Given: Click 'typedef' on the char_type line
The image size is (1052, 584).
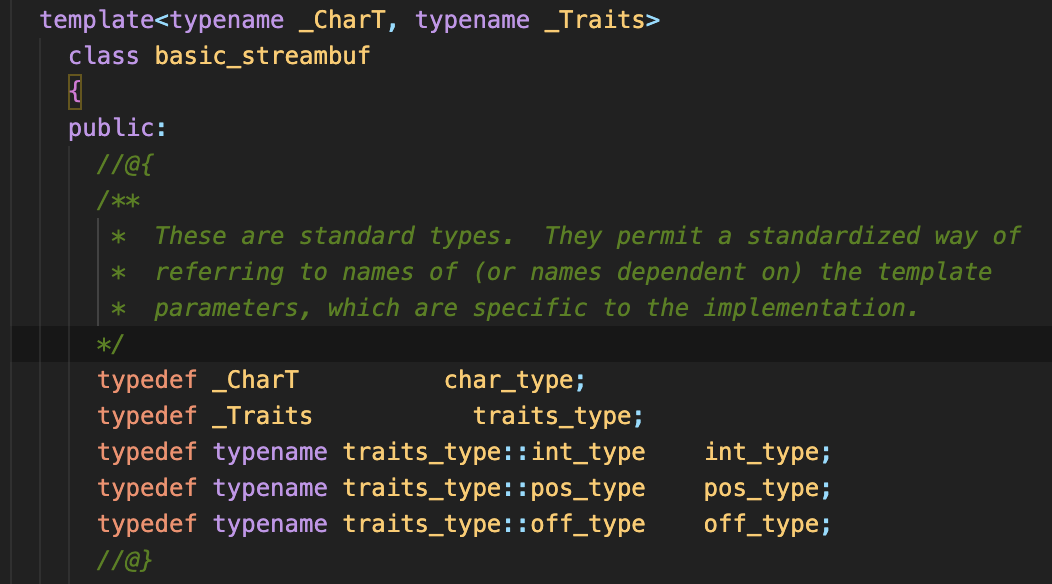Looking at the screenshot, I should [148, 381].
